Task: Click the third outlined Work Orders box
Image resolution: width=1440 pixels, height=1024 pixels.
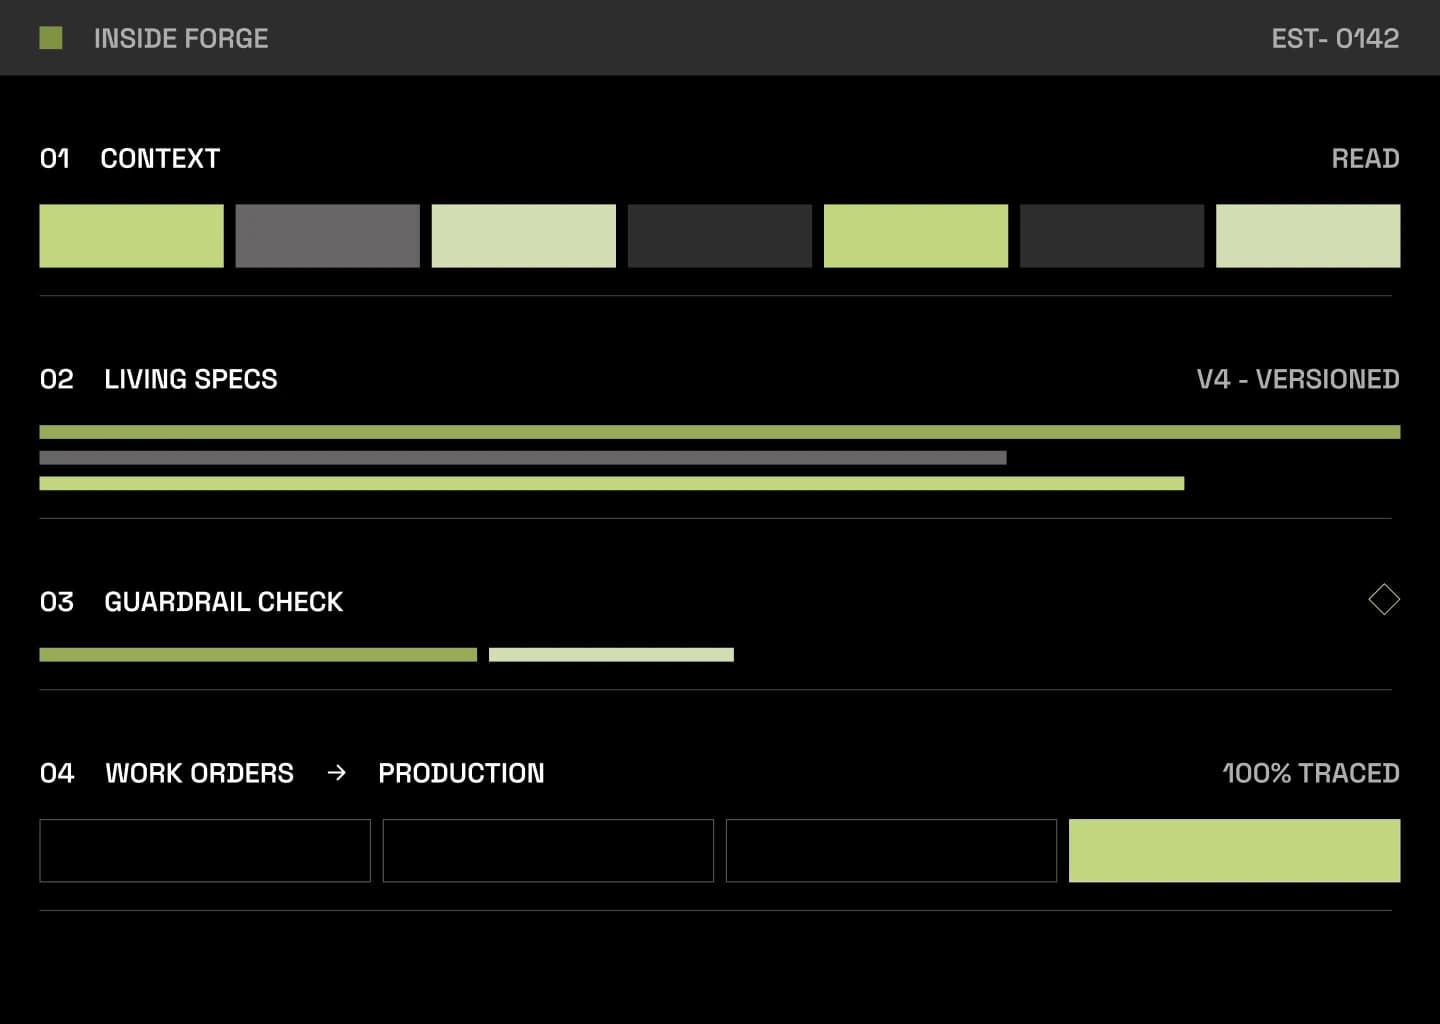Action: (891, 851)
